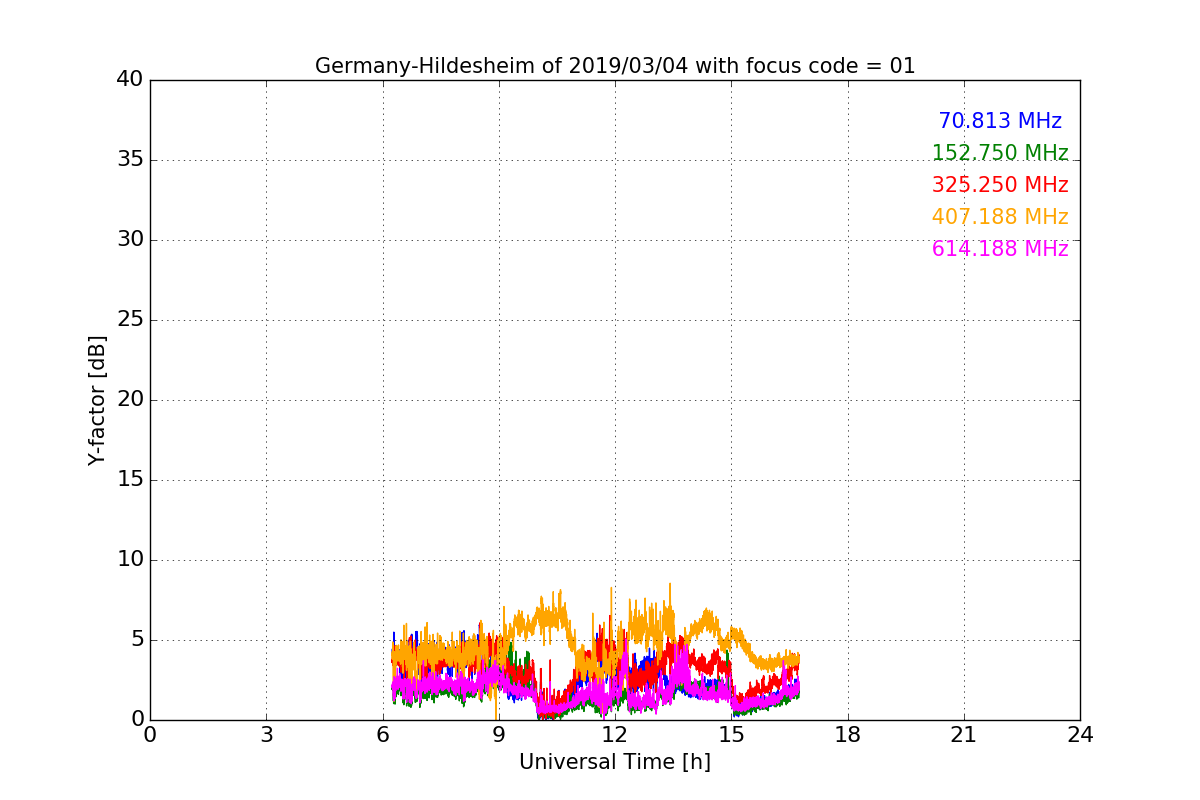This screenshot has height=800, width=1200.
Task: Select the 70.813 MHz legend label
Action: coord(1000,121)
